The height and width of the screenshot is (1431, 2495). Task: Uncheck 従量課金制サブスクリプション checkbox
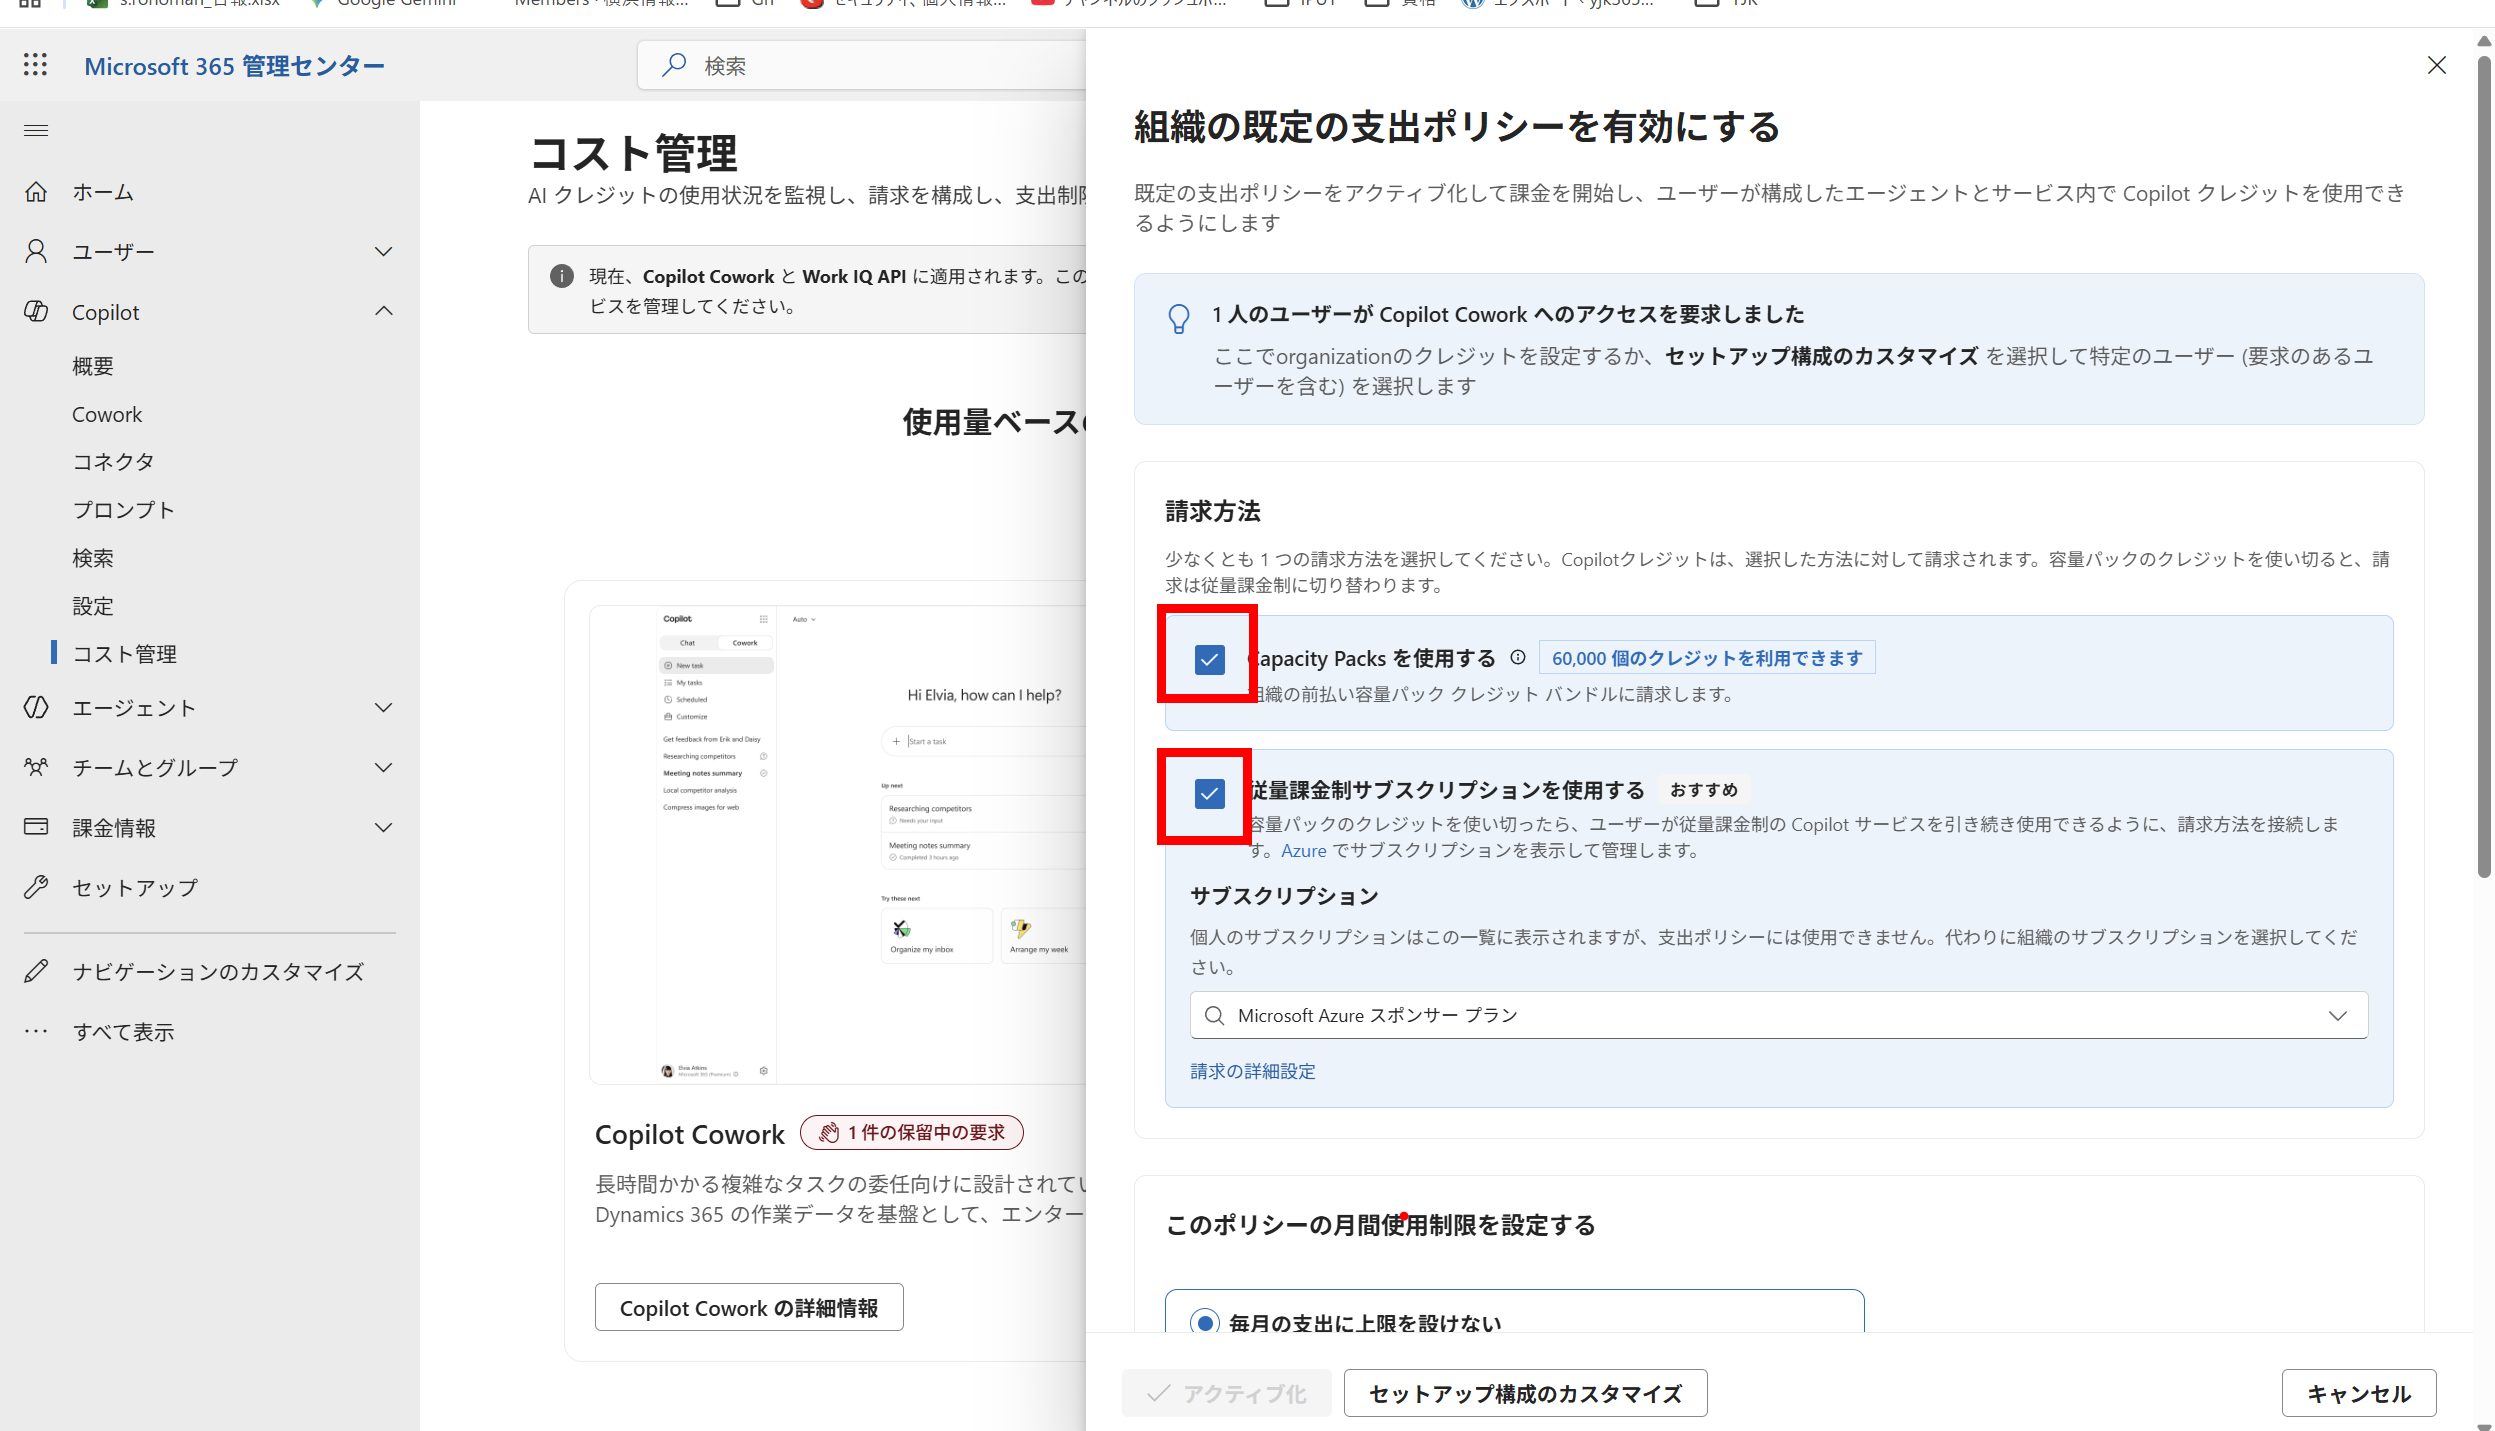(1209, 794)
